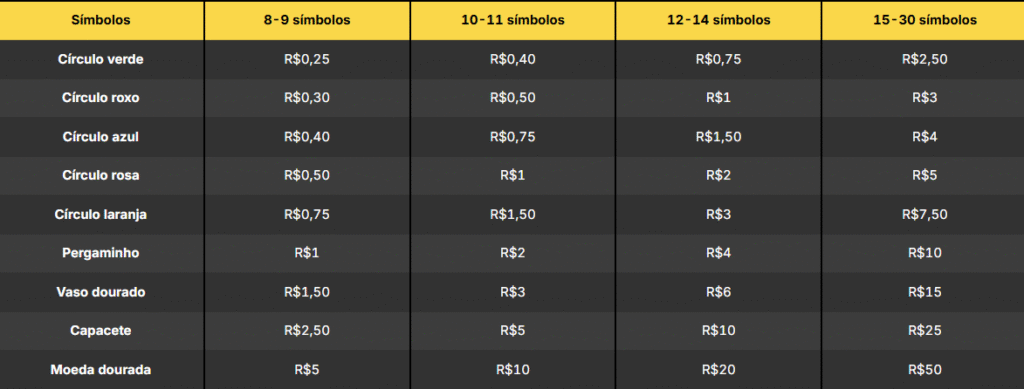The height and width of the screenshot is (389, 1024).
Task: Select the R$0,25 Círculo verde cell
Action: tap(307, 59)
